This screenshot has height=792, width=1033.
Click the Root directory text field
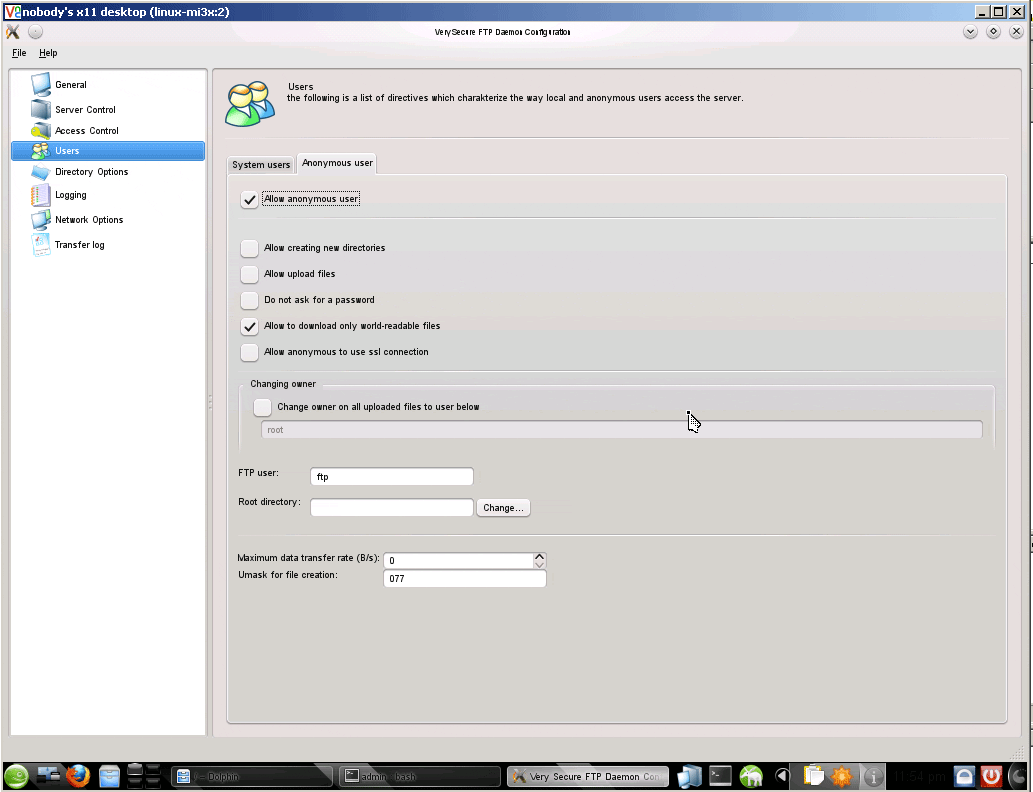391,507
